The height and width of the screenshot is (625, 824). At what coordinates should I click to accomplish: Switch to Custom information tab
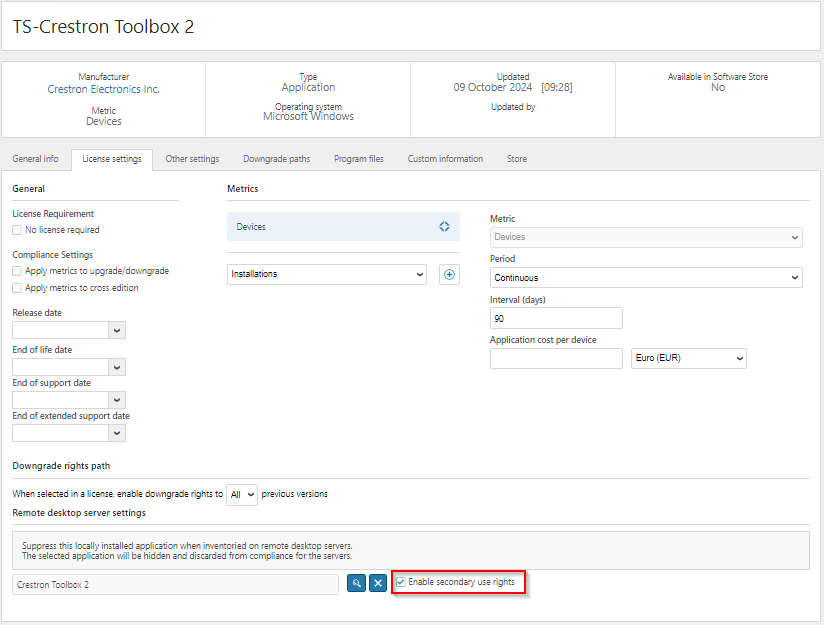(445, 159)
